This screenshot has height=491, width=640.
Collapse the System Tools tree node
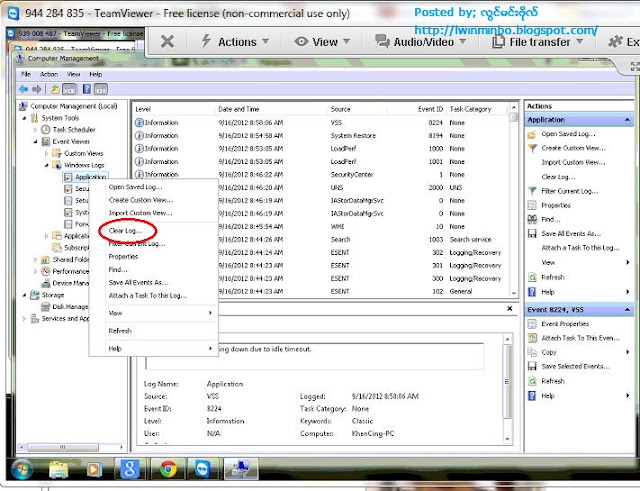point(24,118)
